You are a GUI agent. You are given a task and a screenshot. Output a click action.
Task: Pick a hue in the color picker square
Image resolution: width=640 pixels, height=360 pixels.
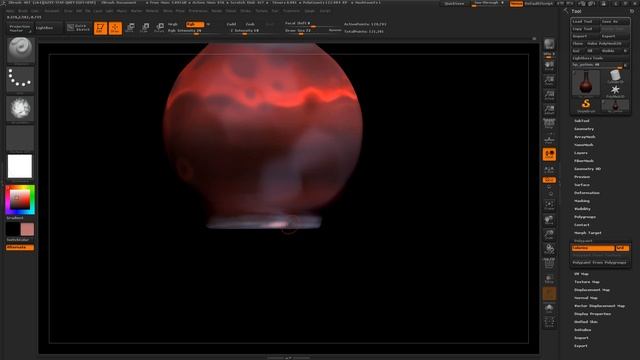click(20, 199)
